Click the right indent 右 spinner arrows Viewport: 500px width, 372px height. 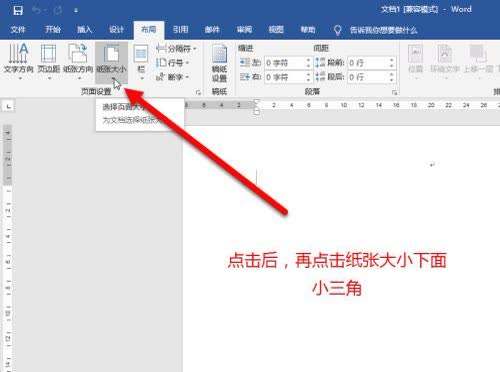[x=308, y=77]
